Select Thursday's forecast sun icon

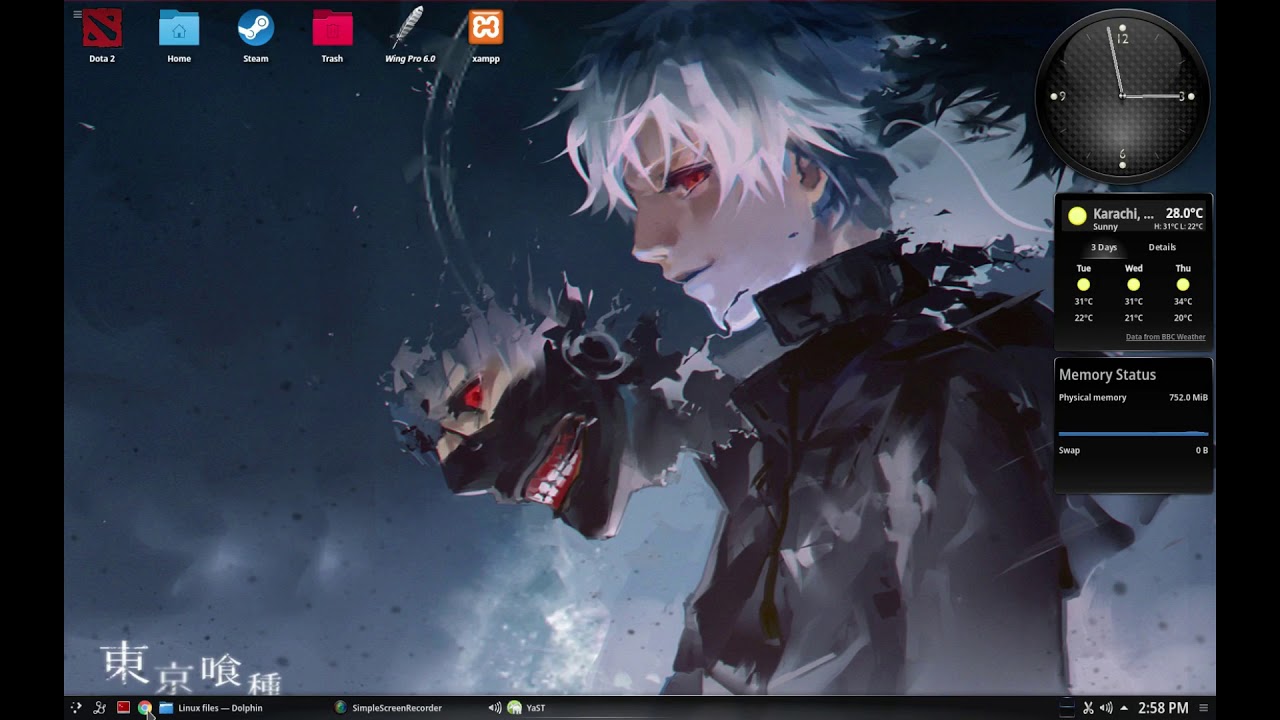(x=1183, y=285)
